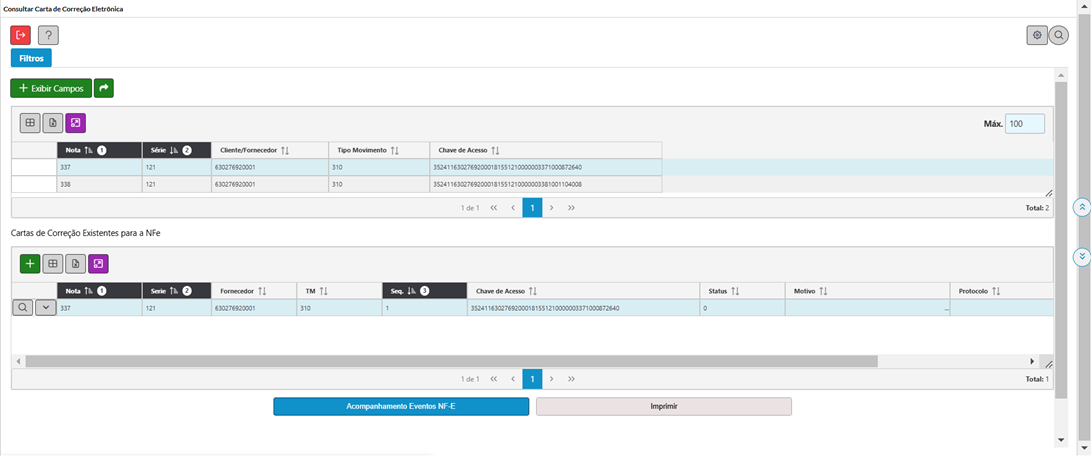Viewport: 1091px width, 456px height.
Task: Click the green share arrow beside Exibir Campos
Action: coord(104,88)
